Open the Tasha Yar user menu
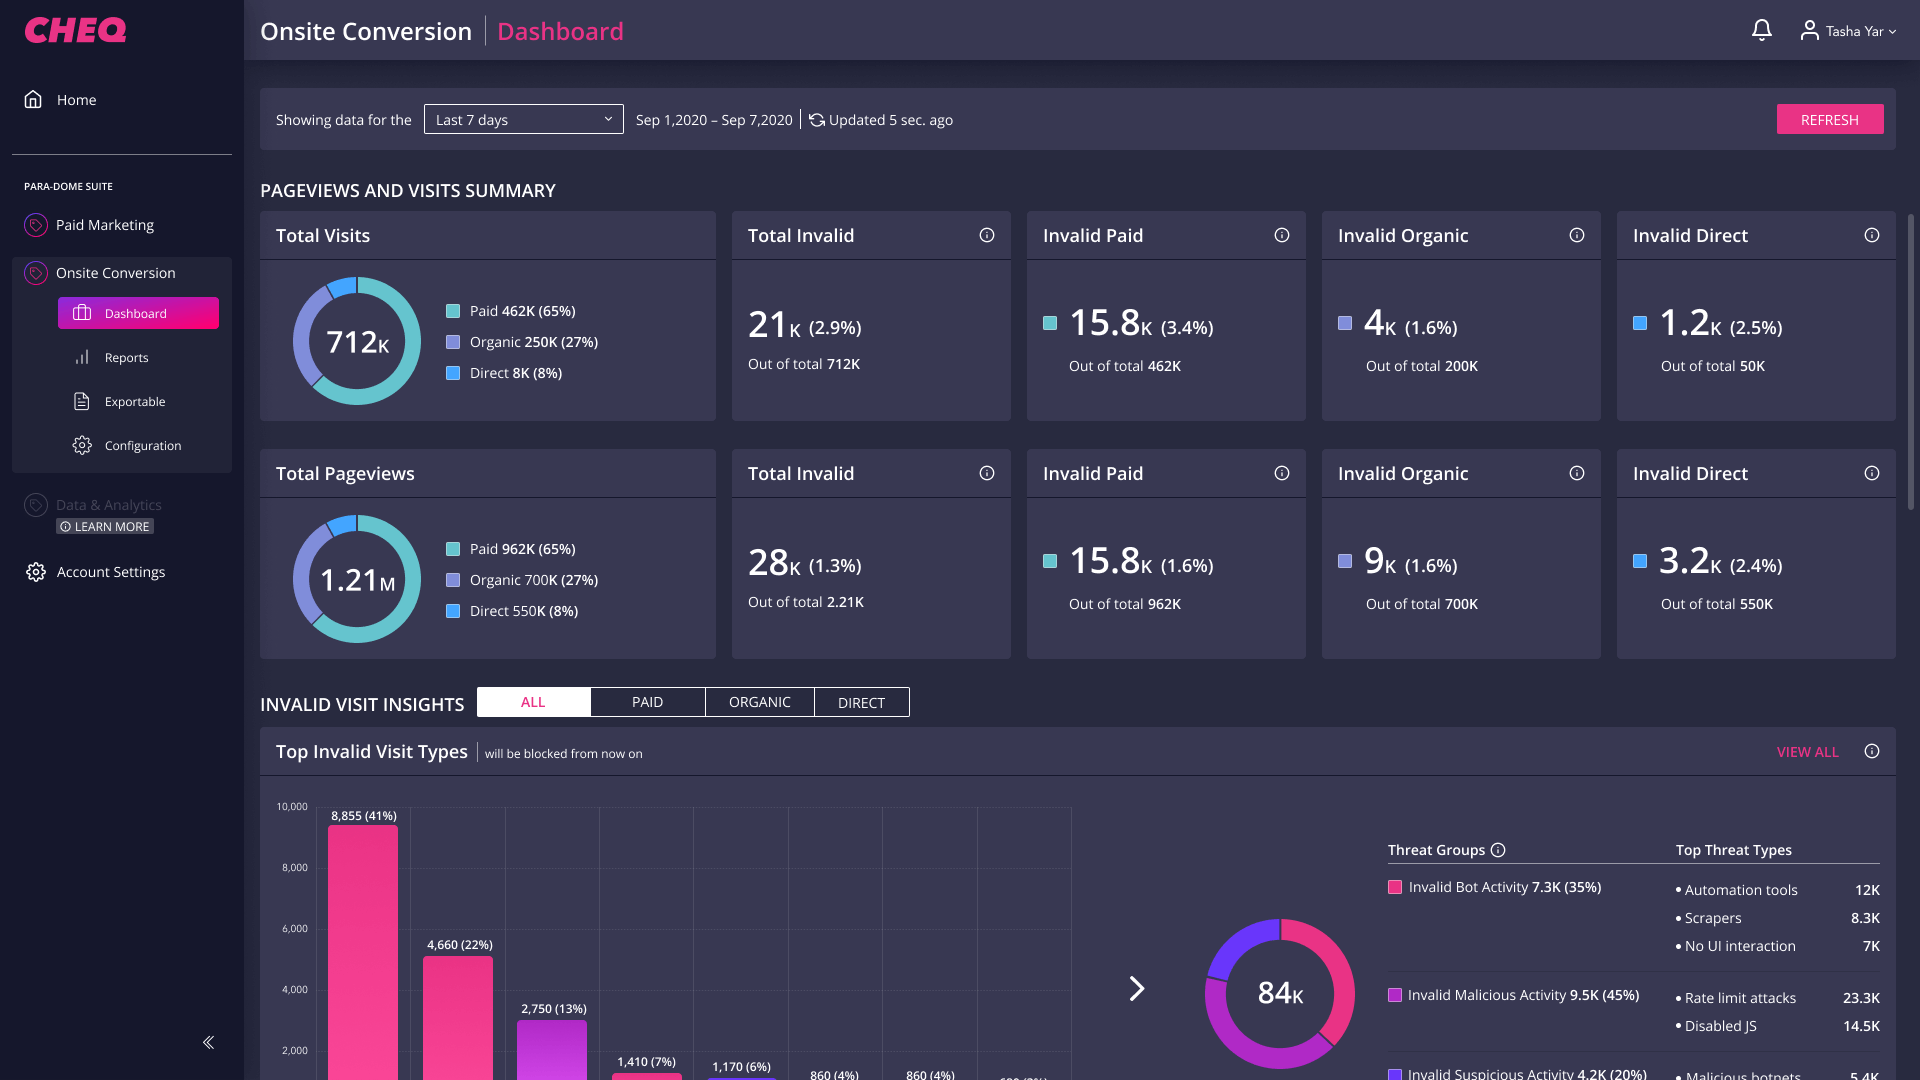 (1848, 31)
